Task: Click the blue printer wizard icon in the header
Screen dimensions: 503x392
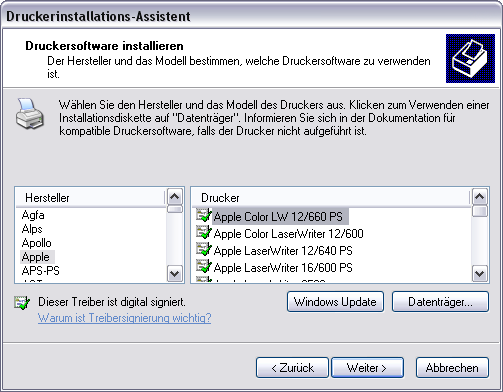Action: [x=470, y=58]
